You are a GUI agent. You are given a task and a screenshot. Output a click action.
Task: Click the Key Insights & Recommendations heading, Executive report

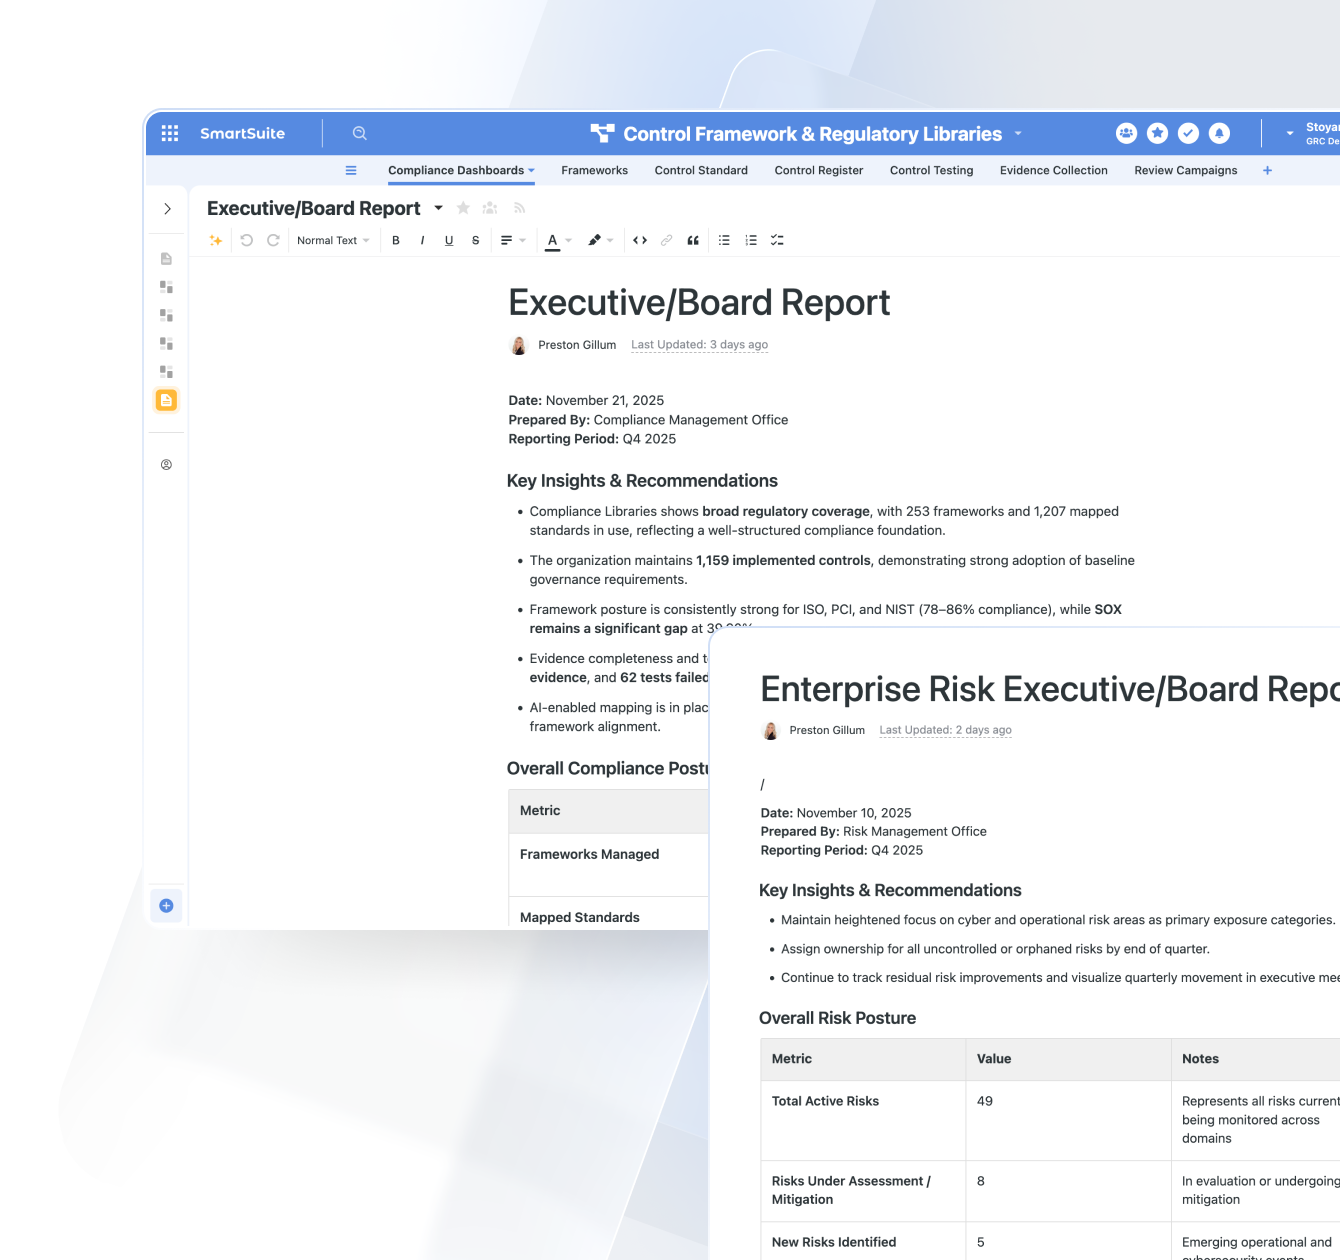click(x=642, y=481)
